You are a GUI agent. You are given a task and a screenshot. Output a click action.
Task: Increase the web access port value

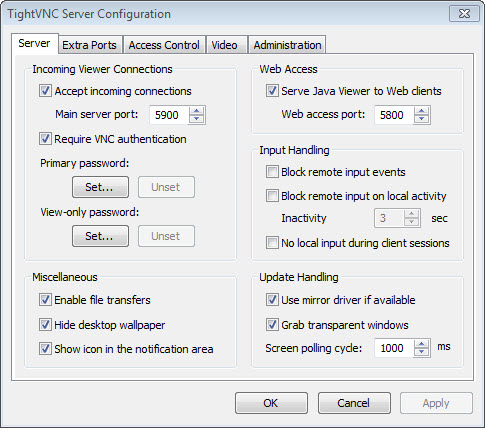(422, 111)
